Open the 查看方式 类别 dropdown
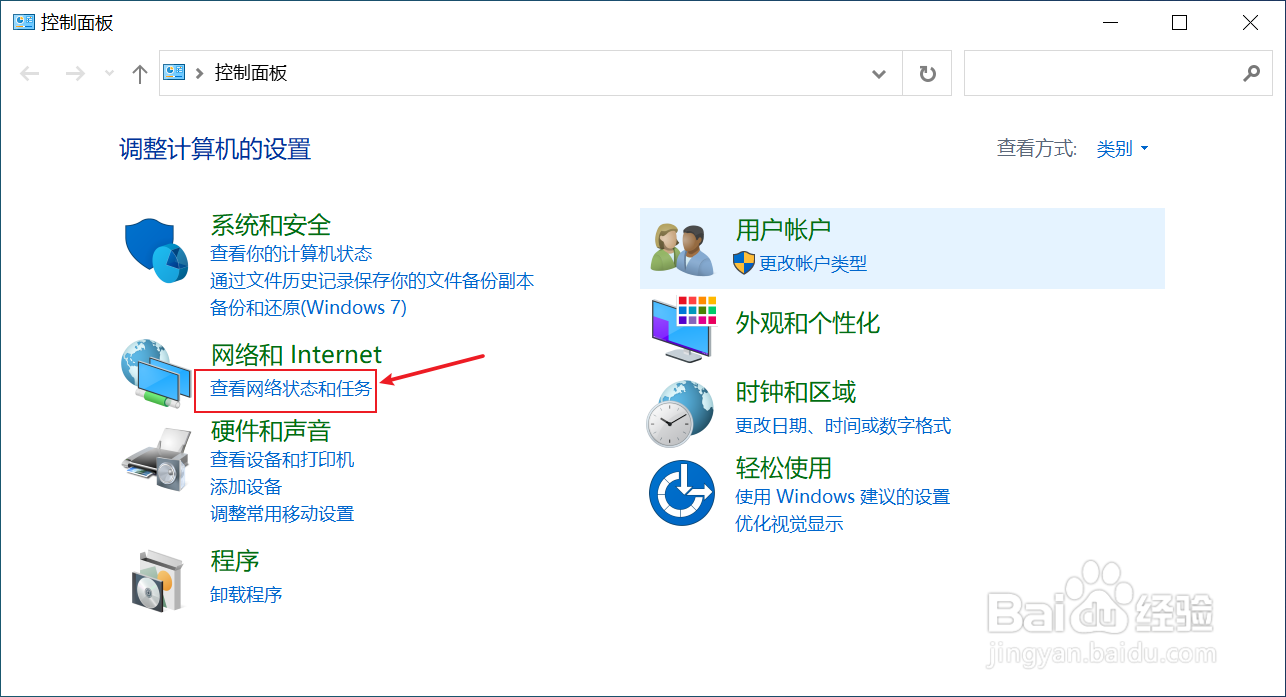This screenshot has width=1286, height=697. point(1122,148)
